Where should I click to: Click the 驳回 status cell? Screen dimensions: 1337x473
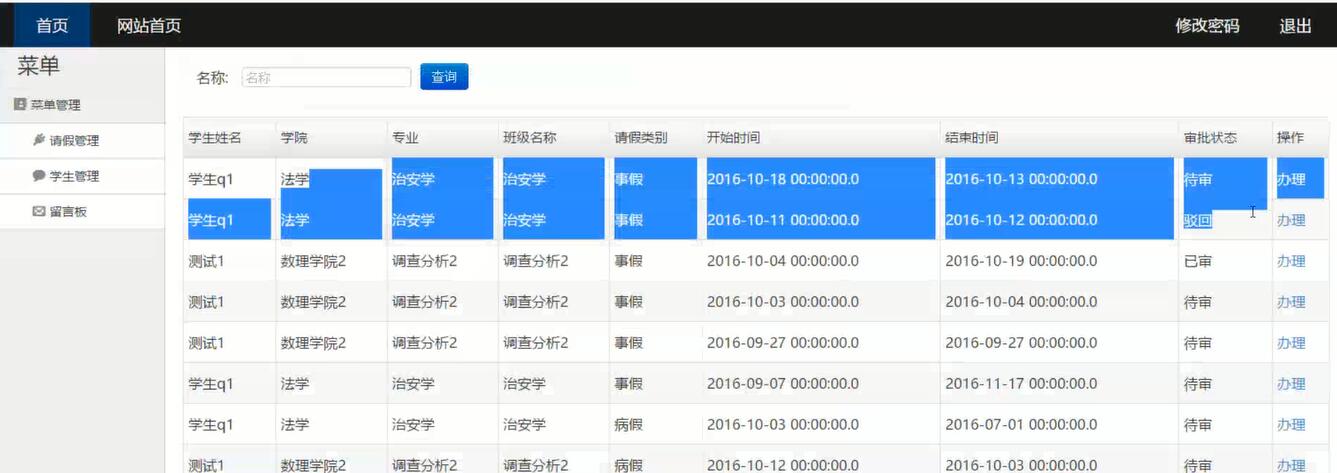[1198, 221]
